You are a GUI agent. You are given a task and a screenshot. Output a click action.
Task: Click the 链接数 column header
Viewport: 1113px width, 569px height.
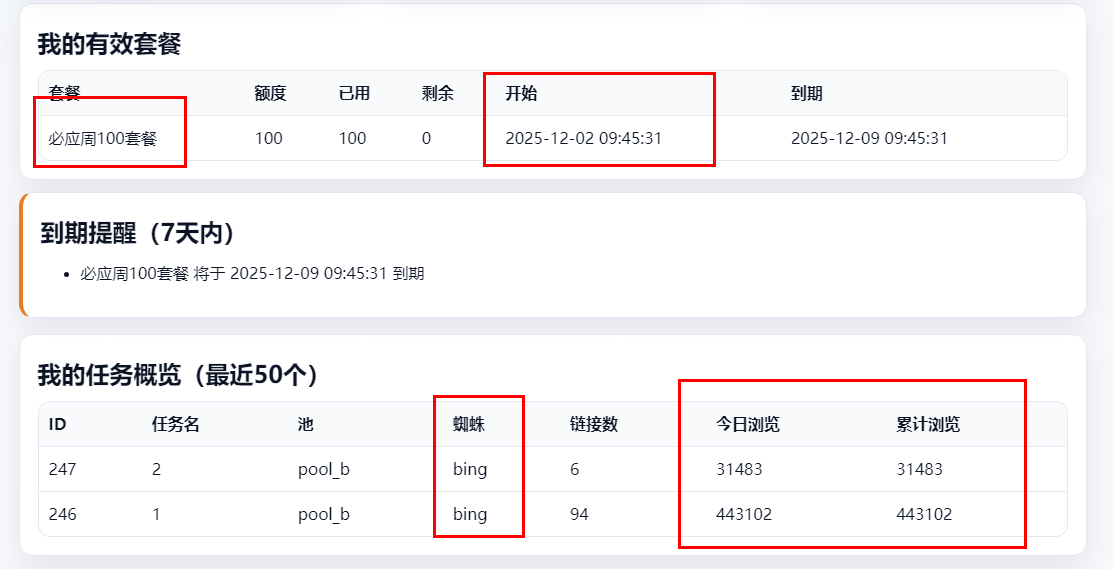tap(593, 424)
